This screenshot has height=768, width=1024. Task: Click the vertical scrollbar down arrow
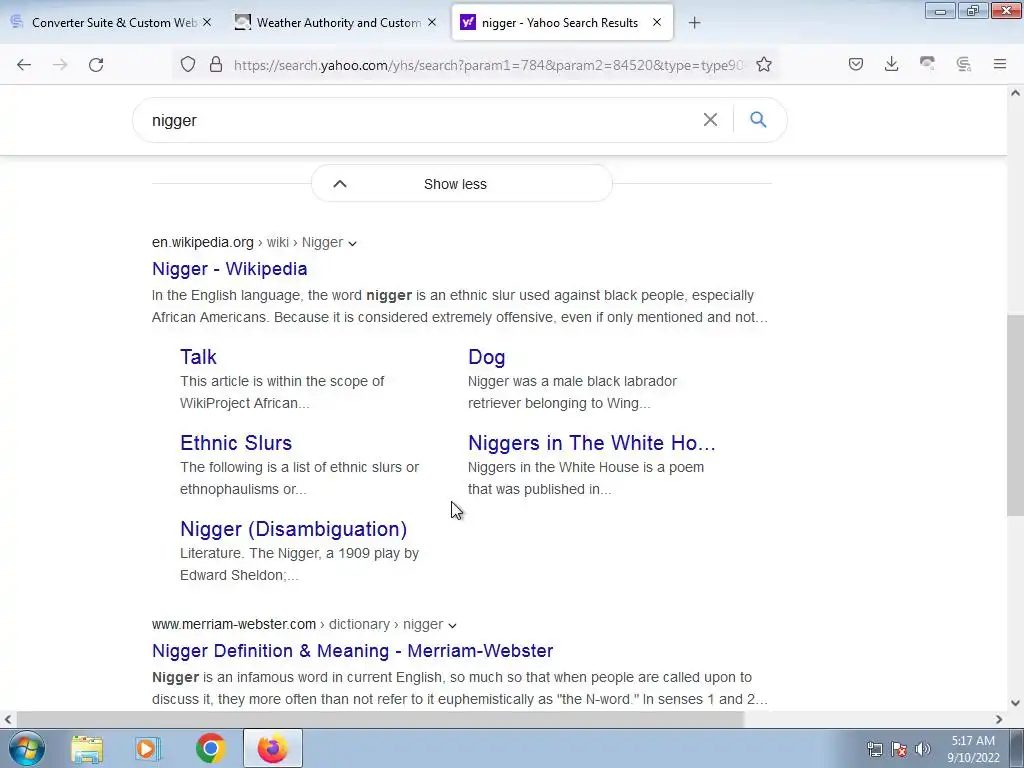(x=1015, y=703)
